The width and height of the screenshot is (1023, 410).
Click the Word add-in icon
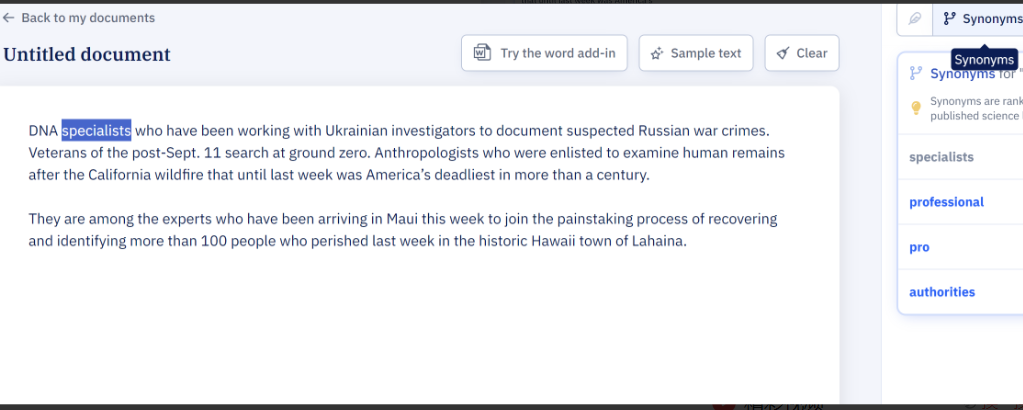tap(481, 53)
